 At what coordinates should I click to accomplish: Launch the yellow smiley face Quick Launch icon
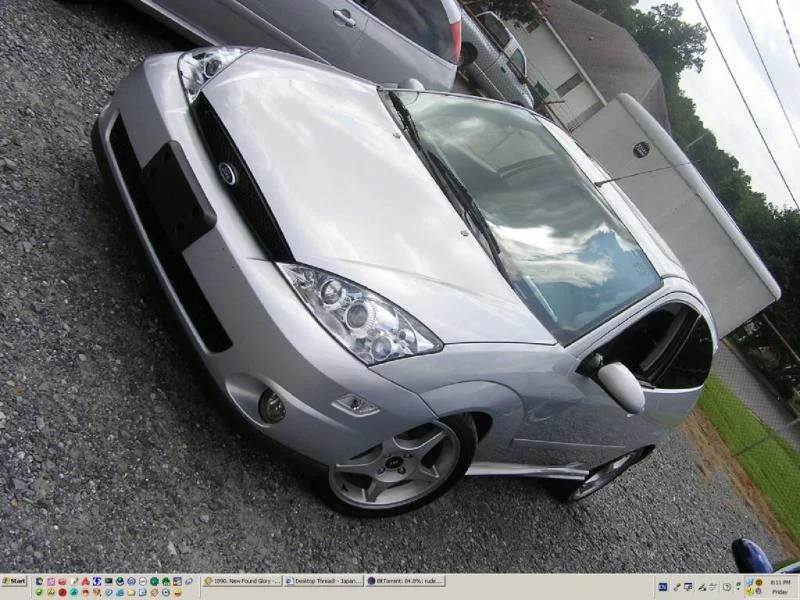(178, 592)
